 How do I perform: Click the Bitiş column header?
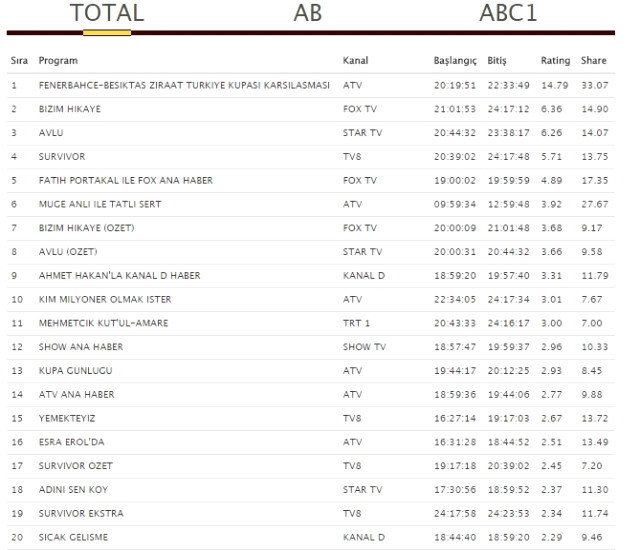pyautogui.click(x=497, y=61)
